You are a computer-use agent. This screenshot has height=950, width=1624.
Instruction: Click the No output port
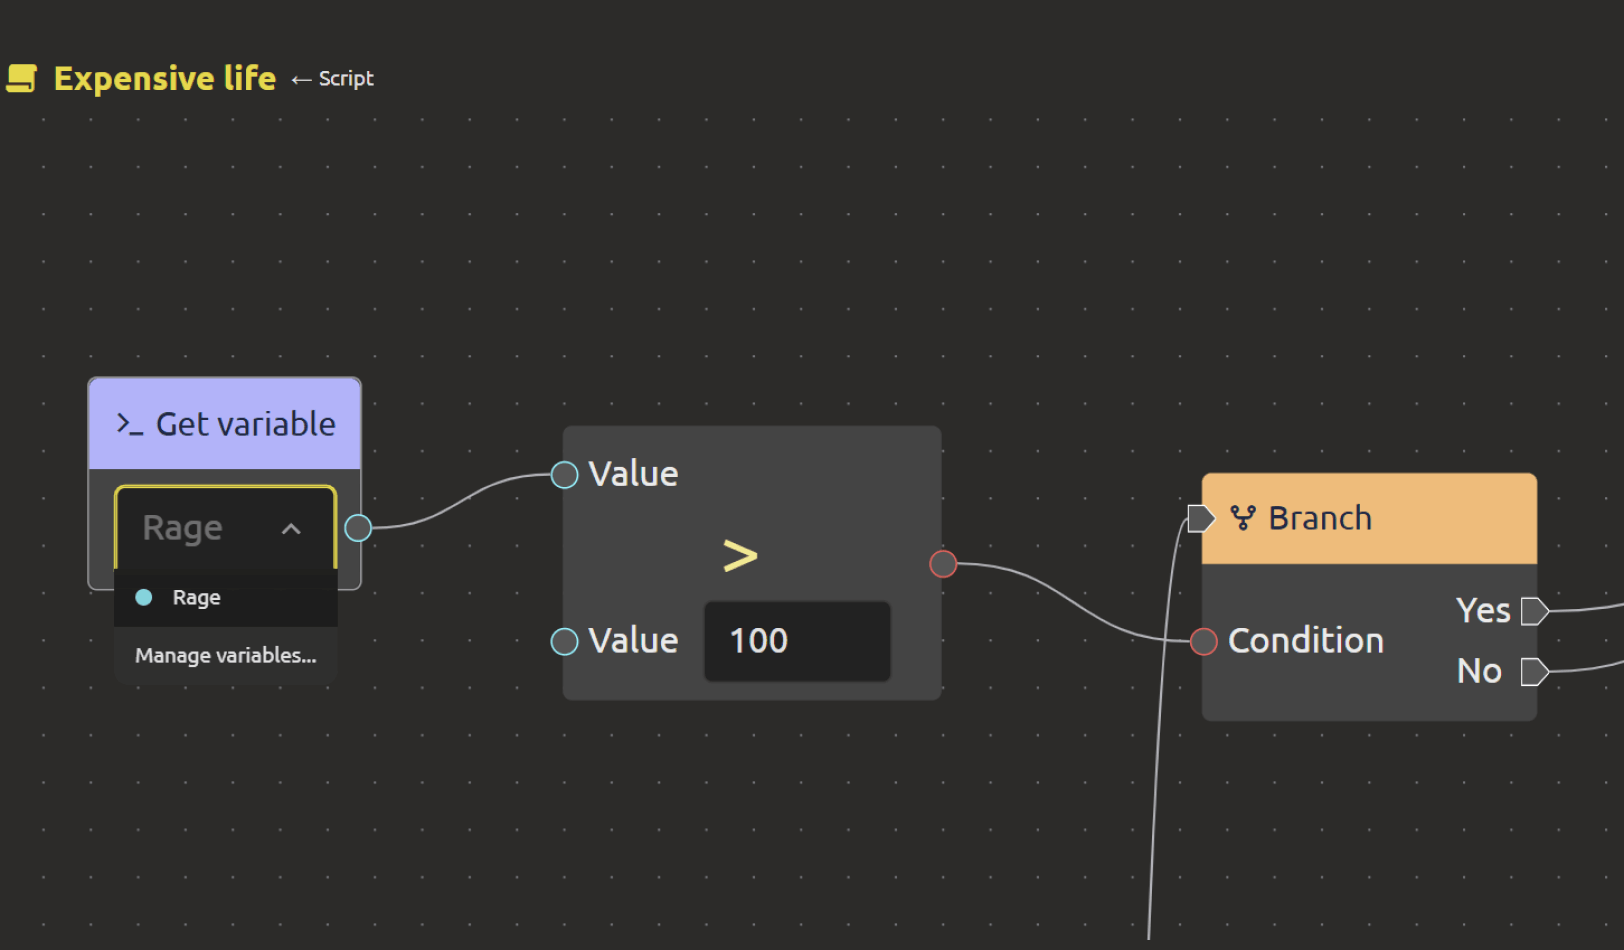[x=1534, y=672]
